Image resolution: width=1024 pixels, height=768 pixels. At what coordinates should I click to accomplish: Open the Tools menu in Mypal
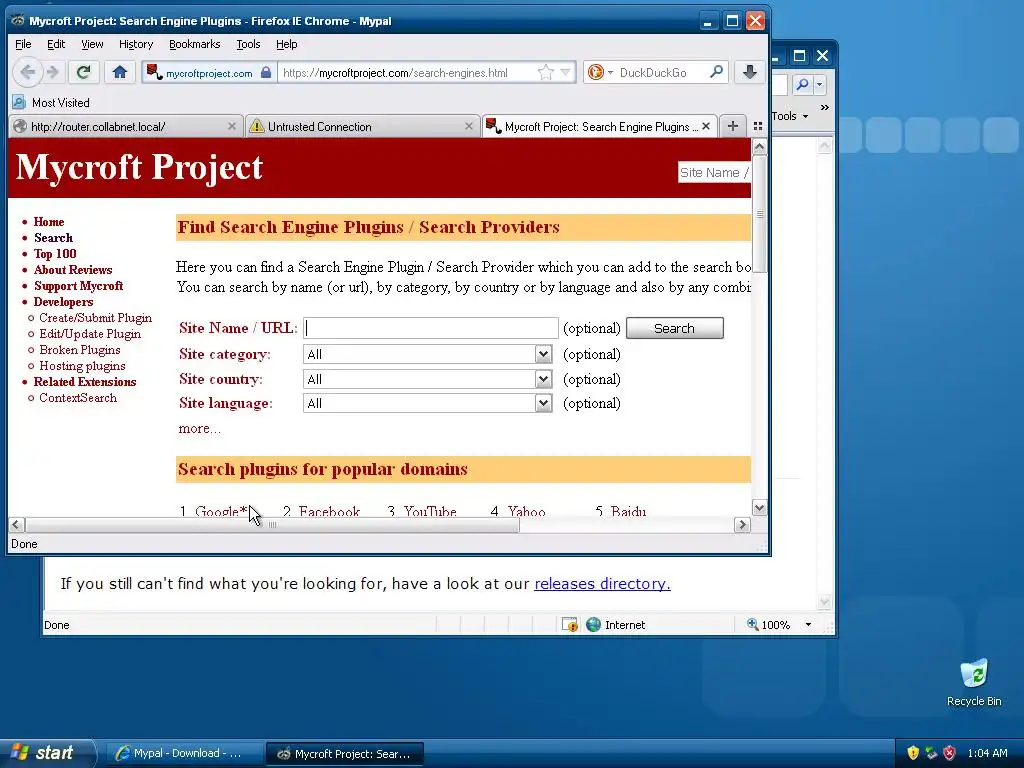tap(248, 44)
